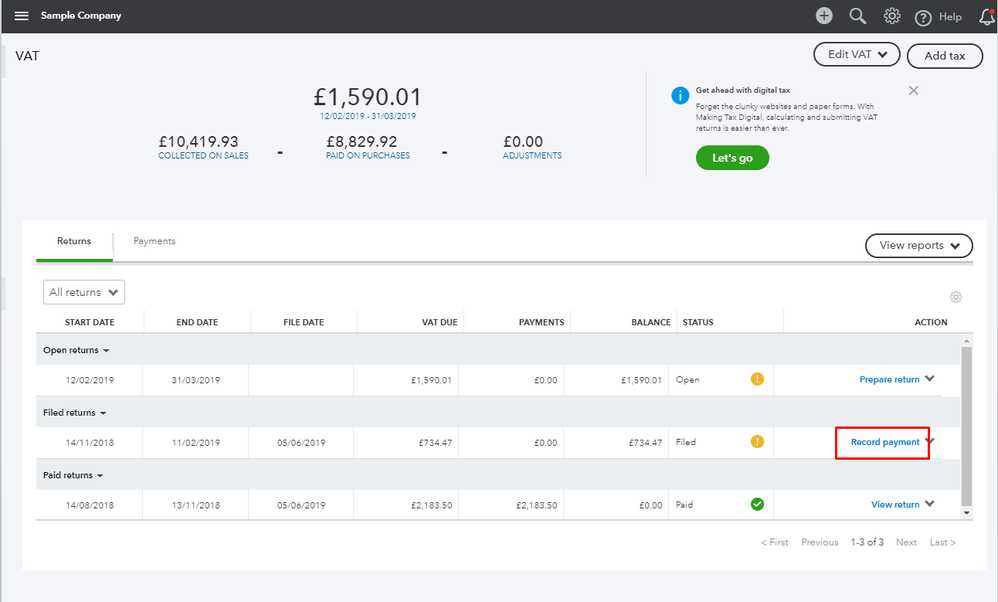
Task: Open the View reports dropdown
Action: [x=917, y=245]
